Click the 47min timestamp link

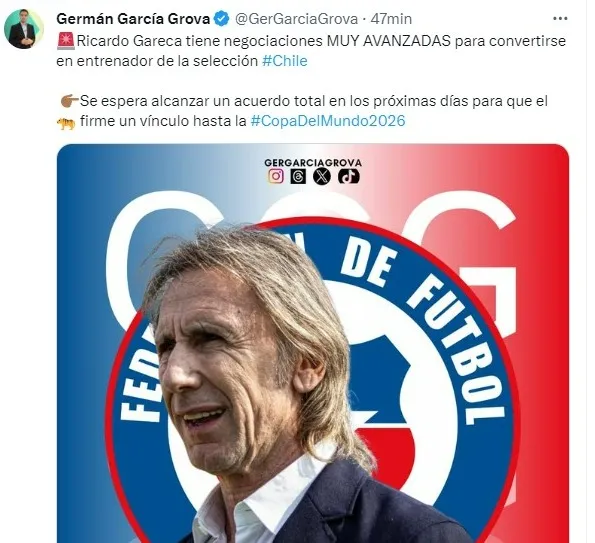pos(391,19)
